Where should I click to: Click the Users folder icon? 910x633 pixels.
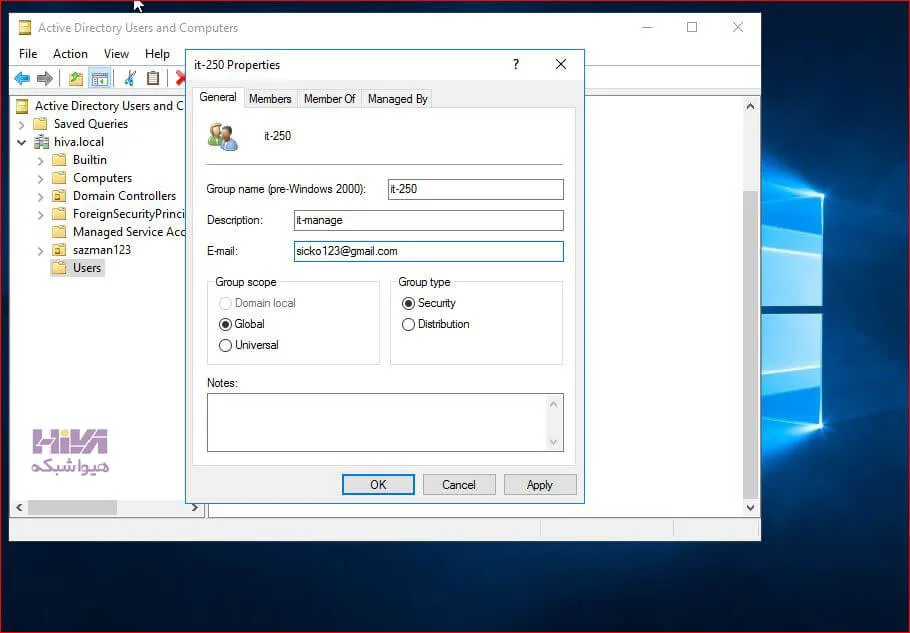click(x=59, y=267)
